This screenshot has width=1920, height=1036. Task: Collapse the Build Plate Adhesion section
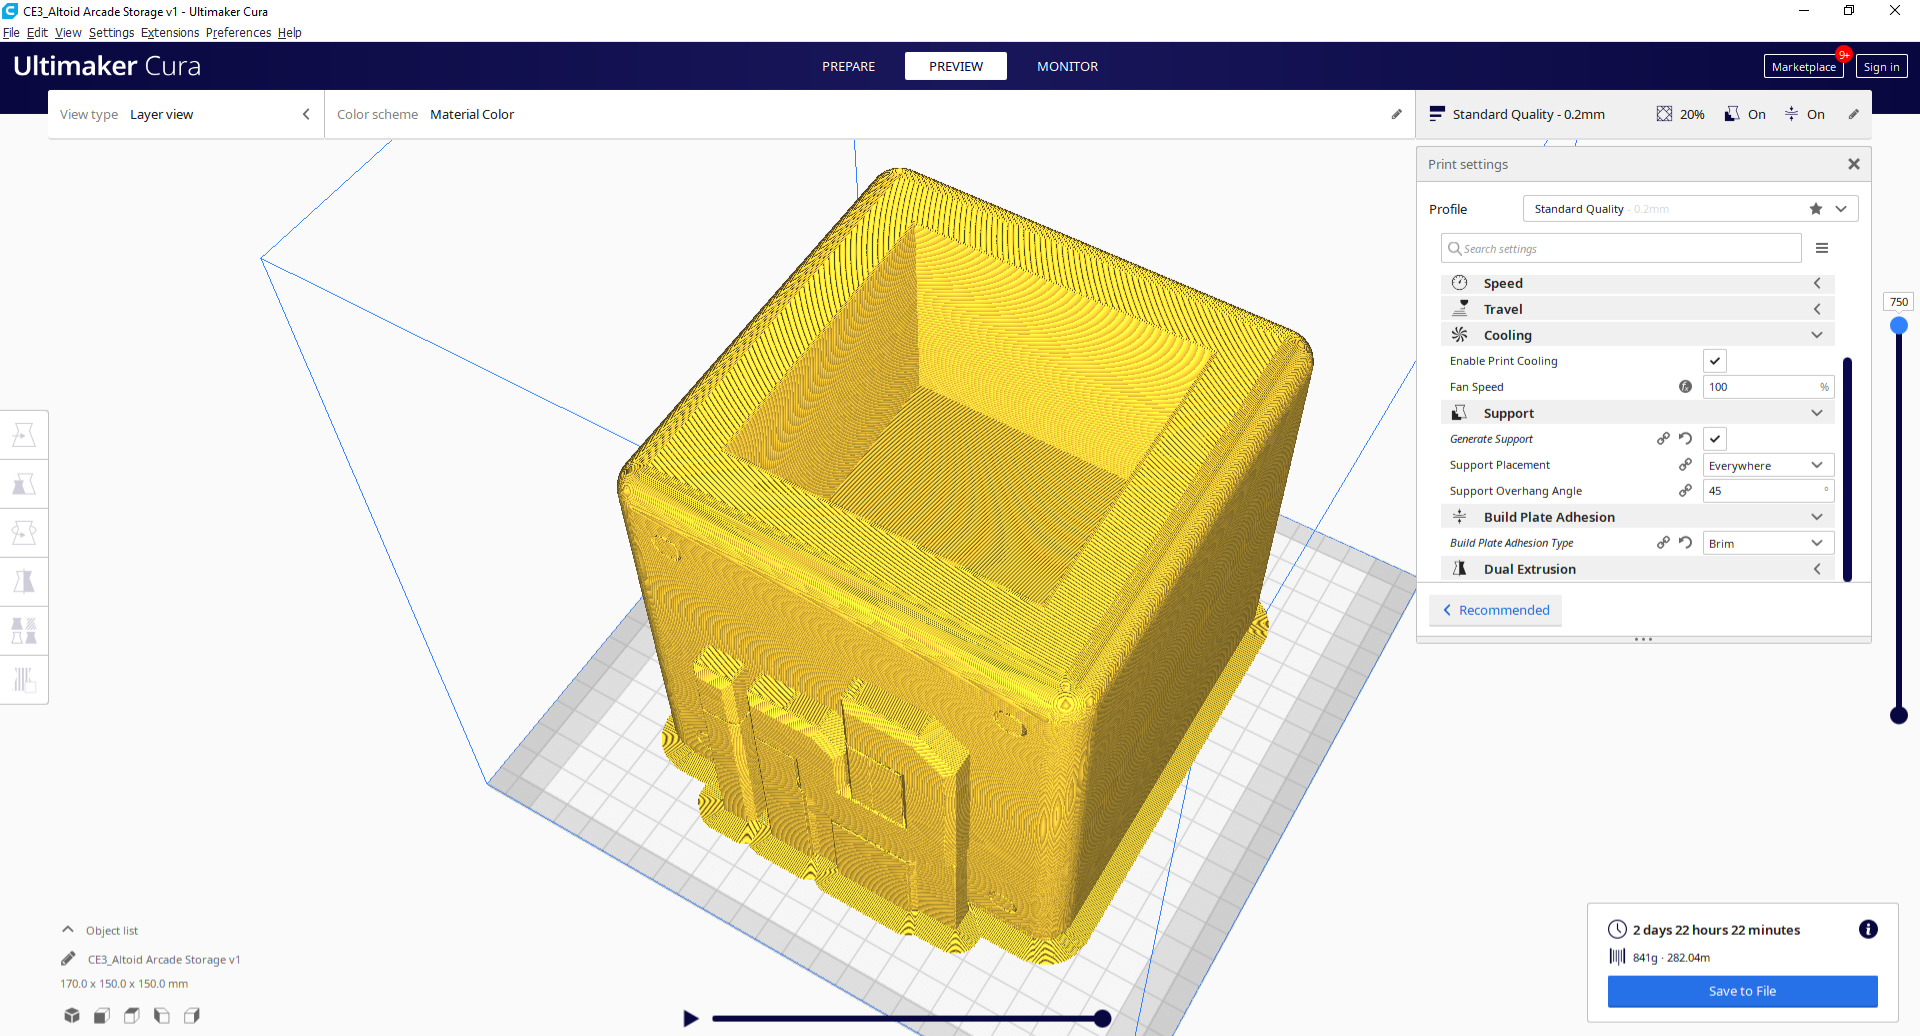pos(1637,517)
